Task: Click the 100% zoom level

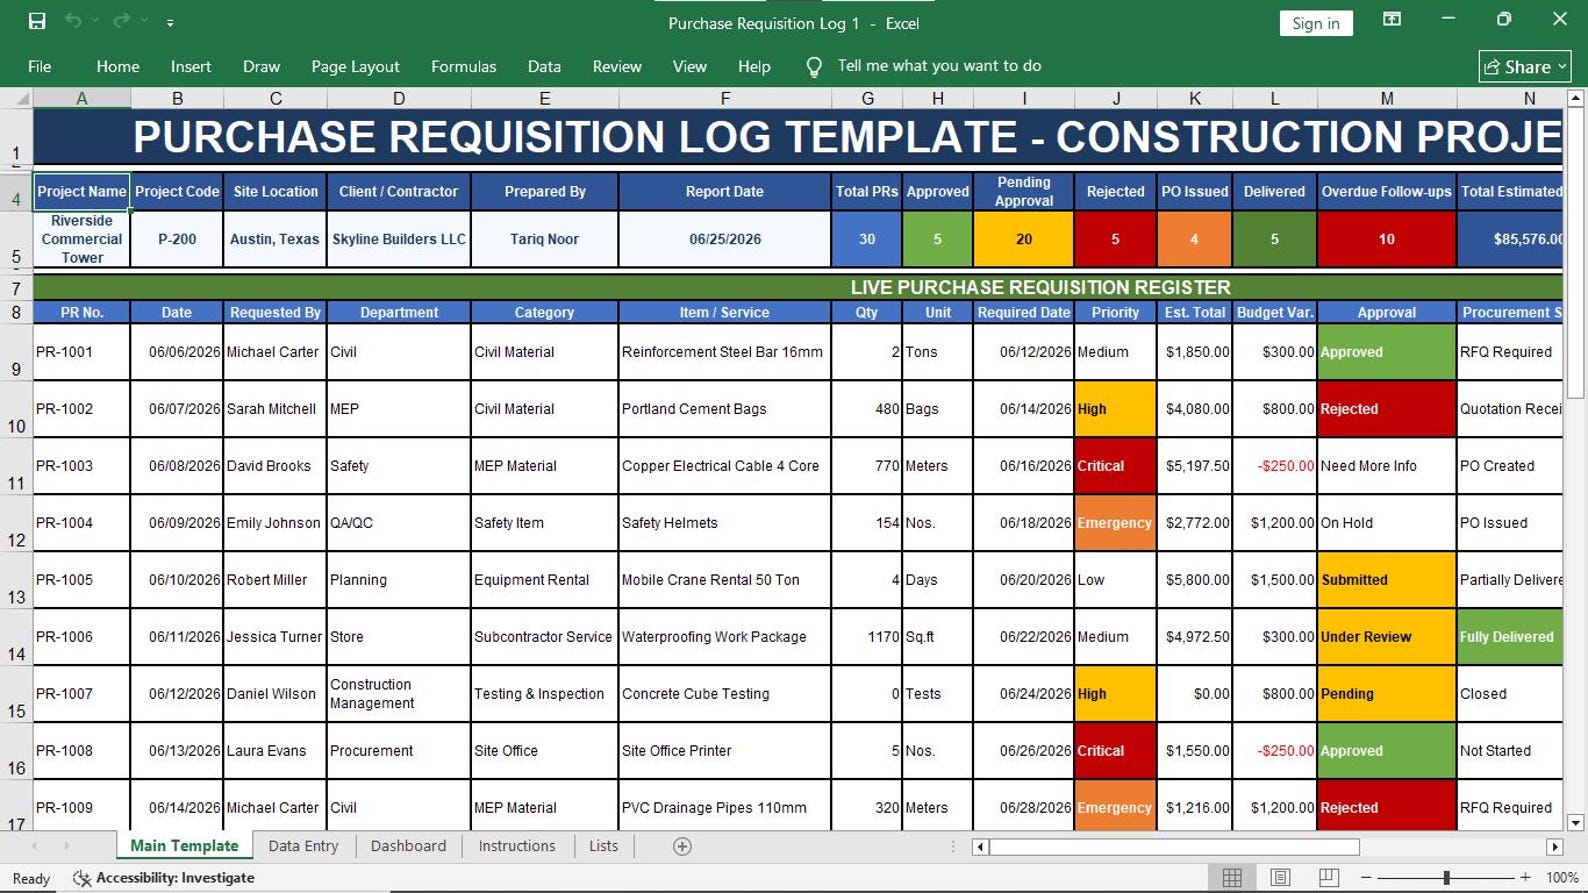Action: (1562, 878)
